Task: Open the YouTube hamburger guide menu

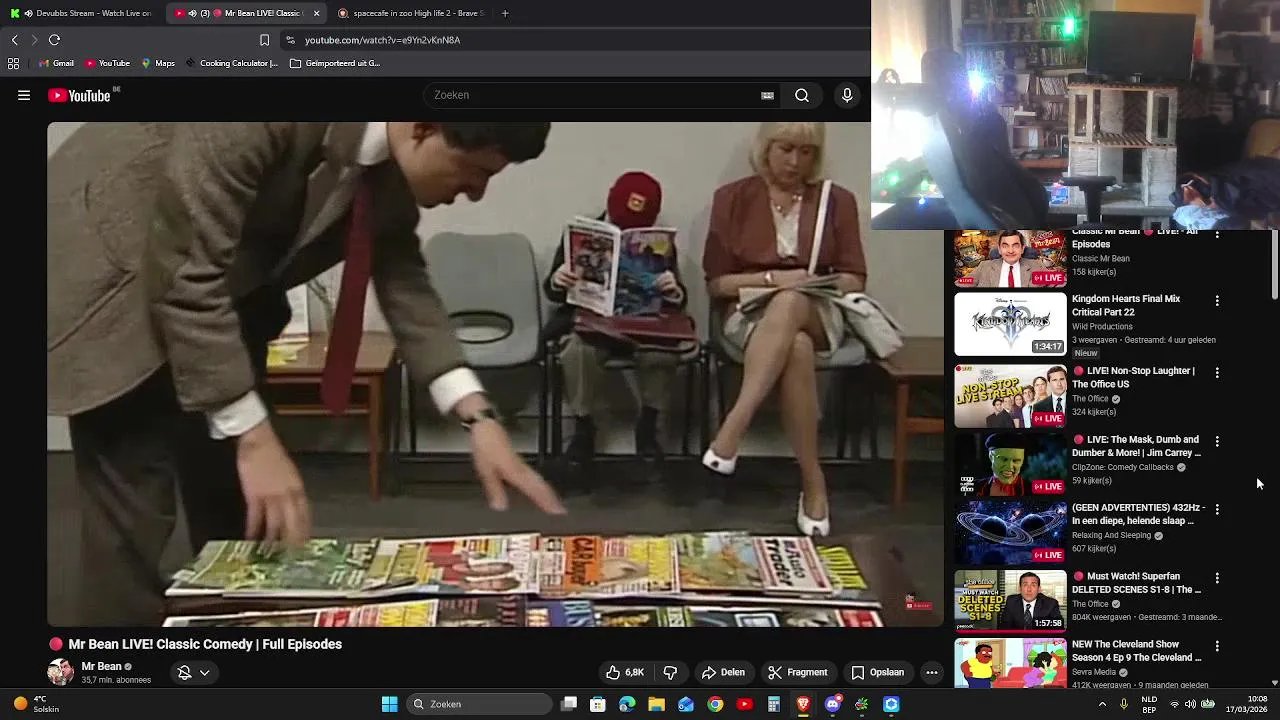Action: pyautogui.click(x=24, y=95)
